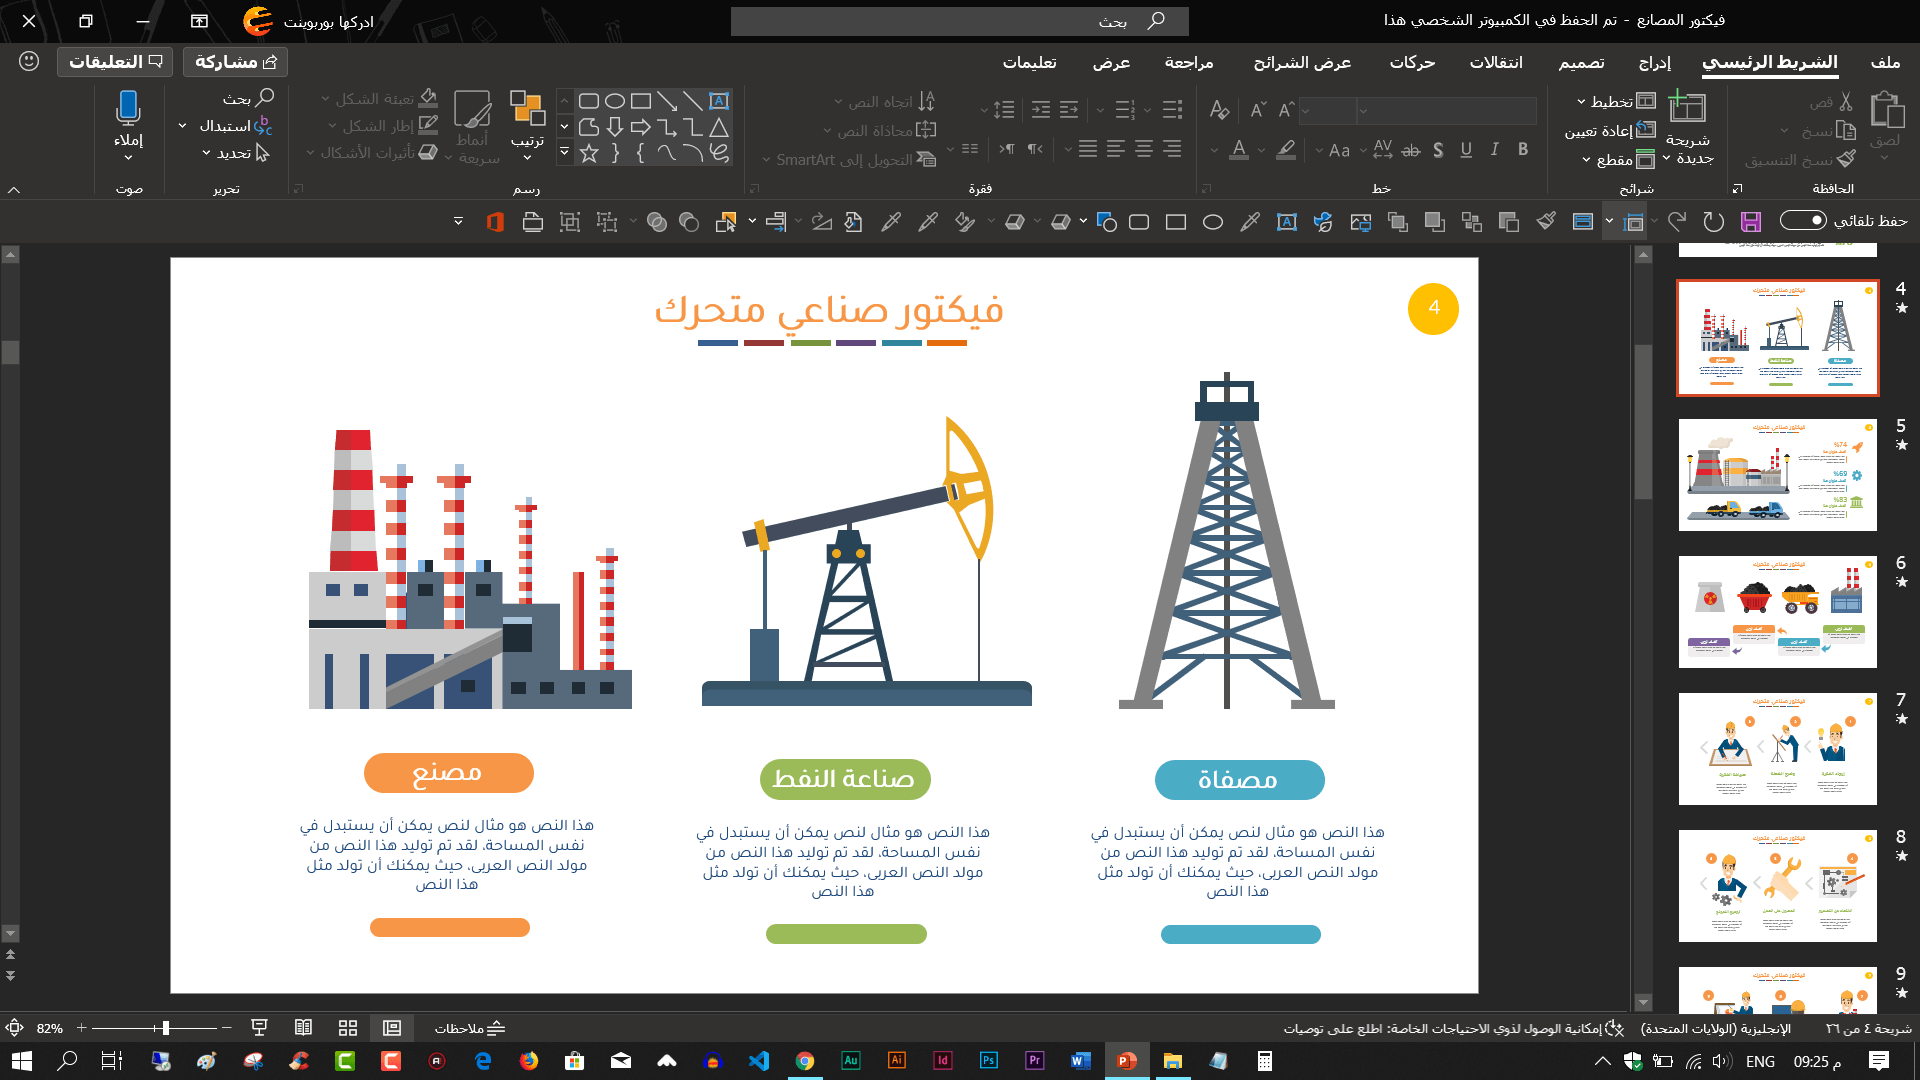Click Clear All Formatting icon
The width and height of the screenshot is (1920, 1080).
point(1219,109)
